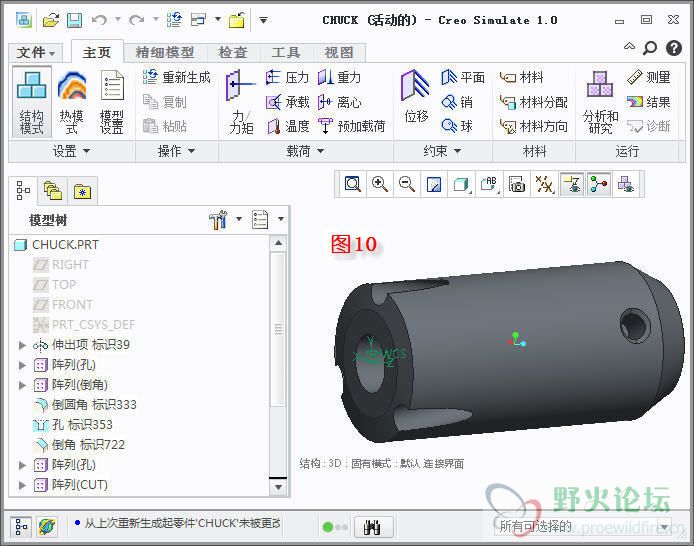Create a Displacement constraint (位移)
The image size is (694, 546).
[x=416, y=97]
